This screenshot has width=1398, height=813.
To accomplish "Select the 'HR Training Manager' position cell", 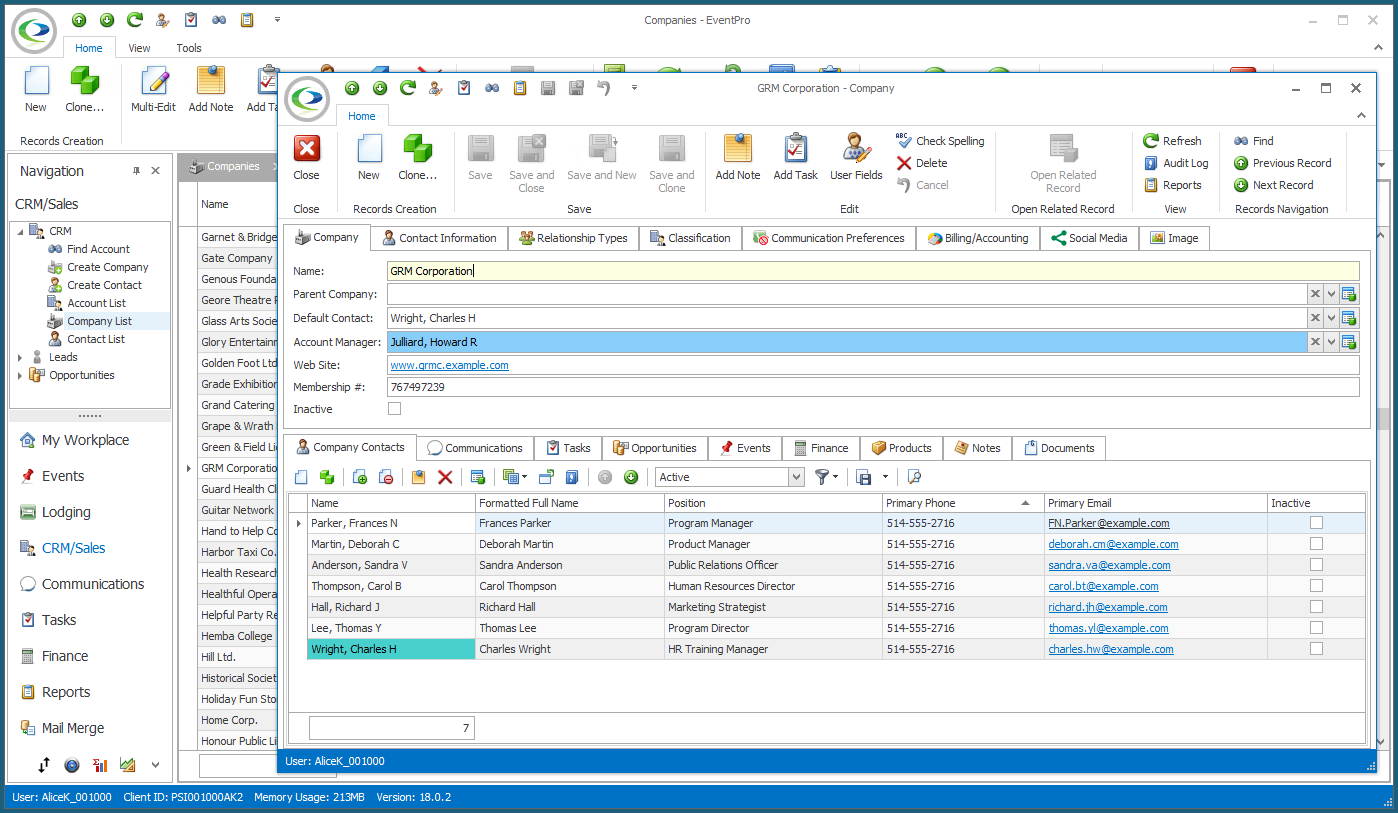I will point(773,649).
